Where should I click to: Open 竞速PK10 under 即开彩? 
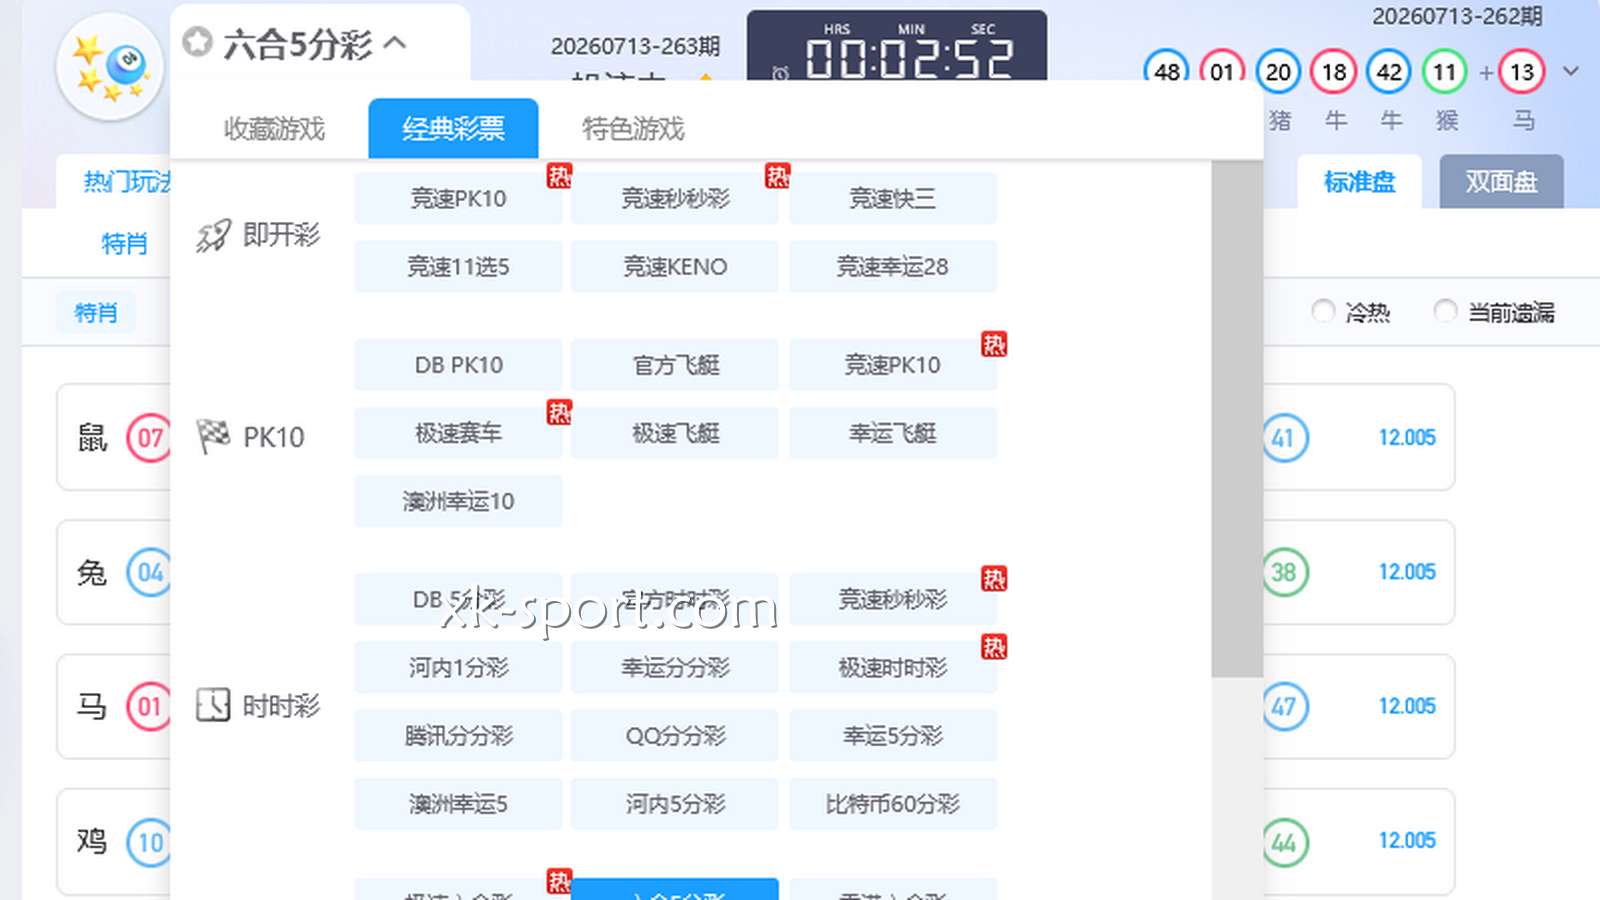point(458,198)
